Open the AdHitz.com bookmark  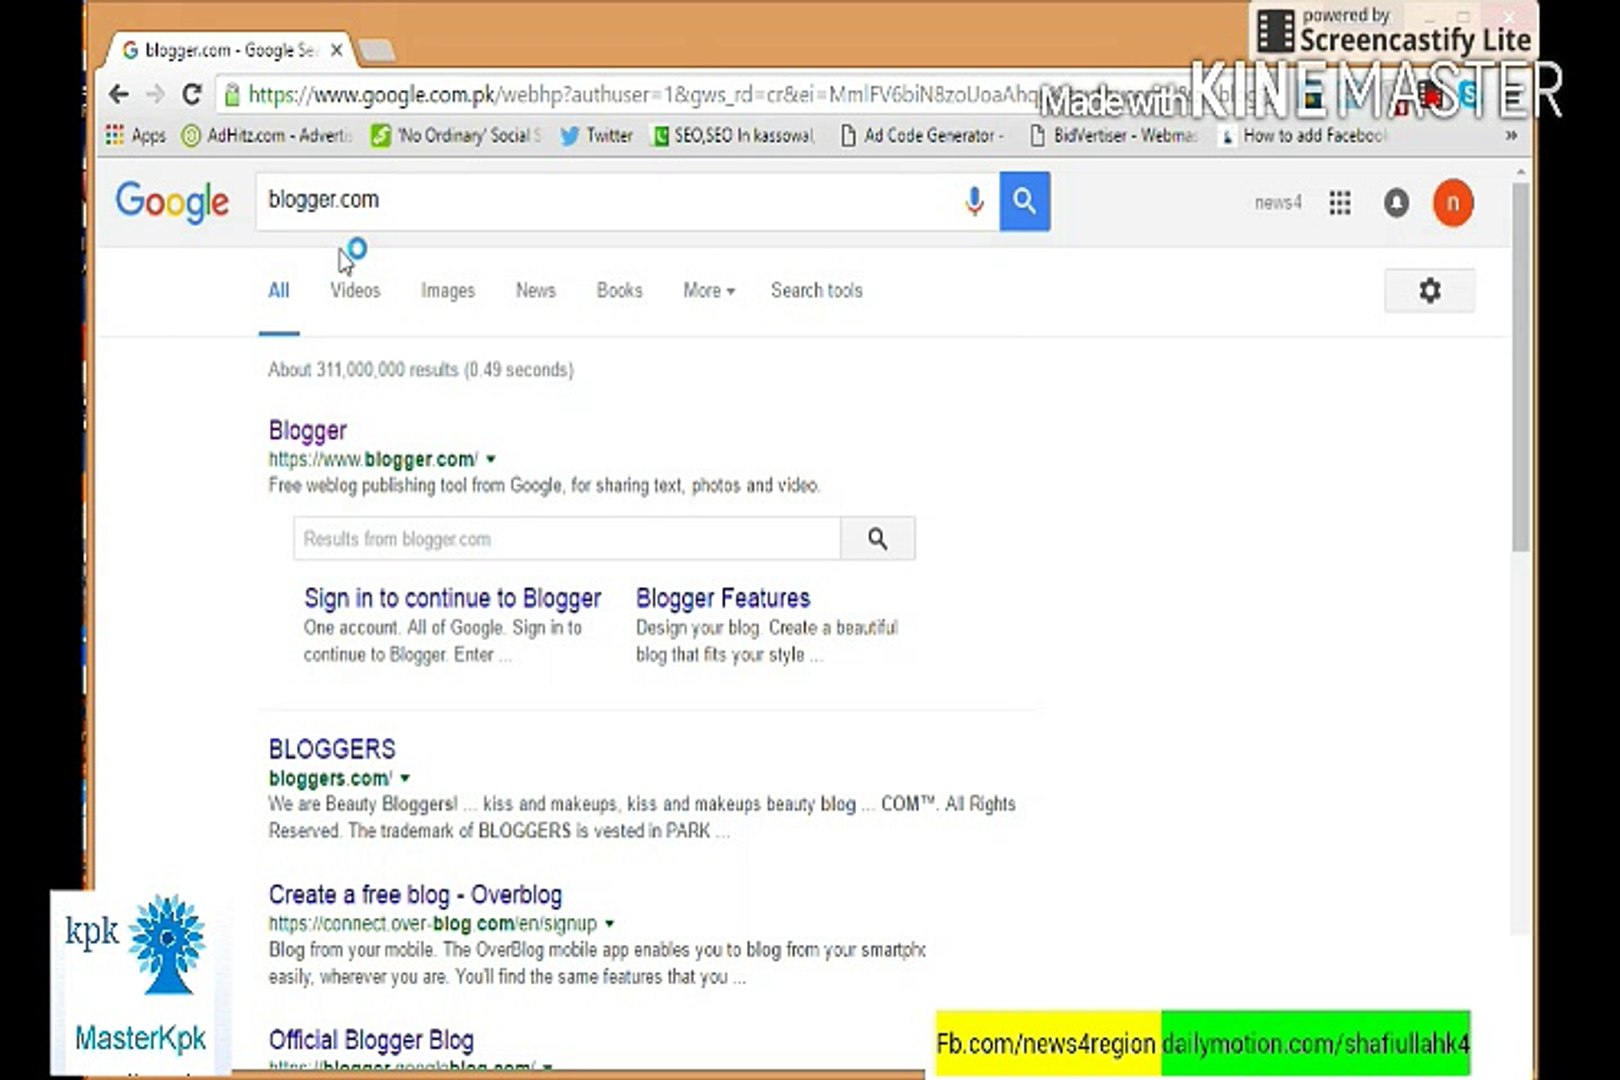point(267,135)
